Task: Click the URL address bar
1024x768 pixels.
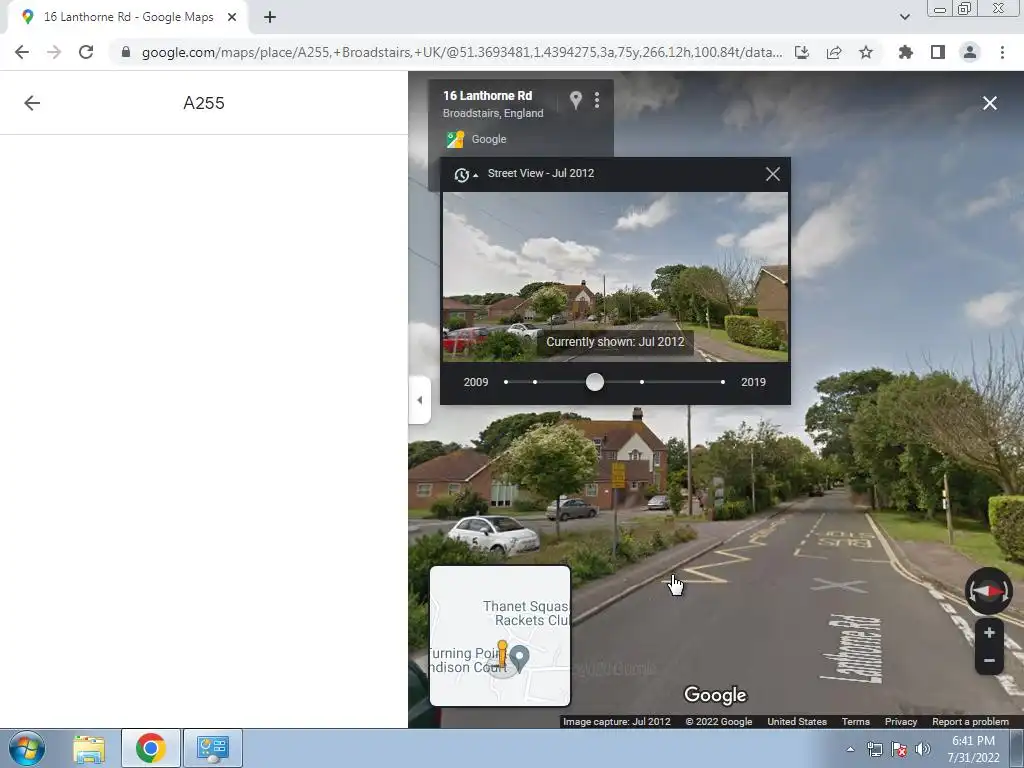Action: 461,52
